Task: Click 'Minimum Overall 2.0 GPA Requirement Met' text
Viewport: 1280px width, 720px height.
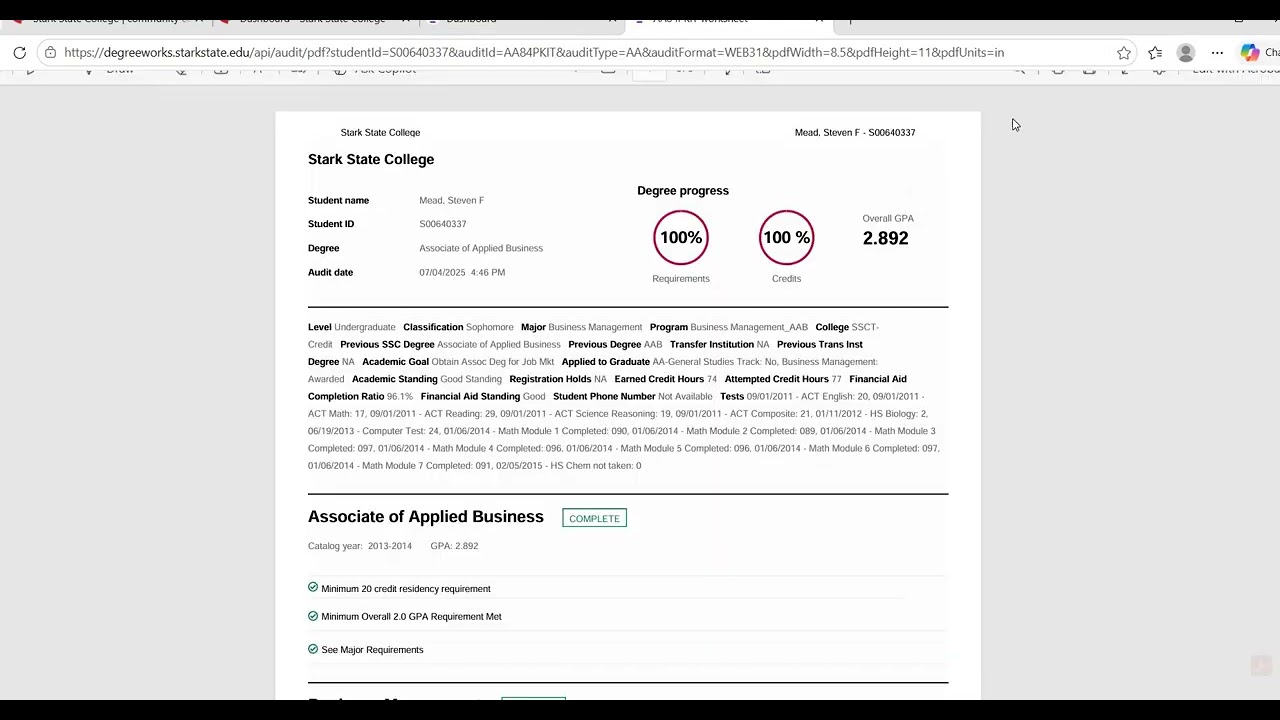Action: [411, 617]
